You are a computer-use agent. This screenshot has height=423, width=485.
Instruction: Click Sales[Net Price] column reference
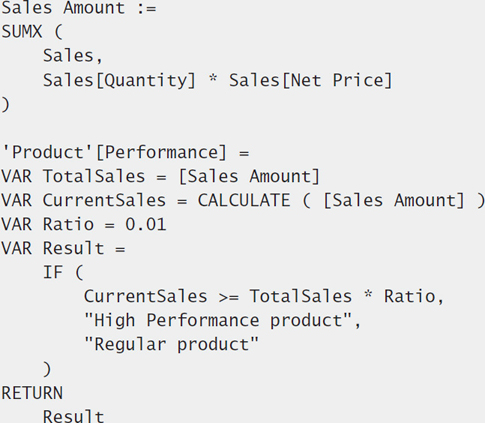pyautogui.click(x=311, y=81)
